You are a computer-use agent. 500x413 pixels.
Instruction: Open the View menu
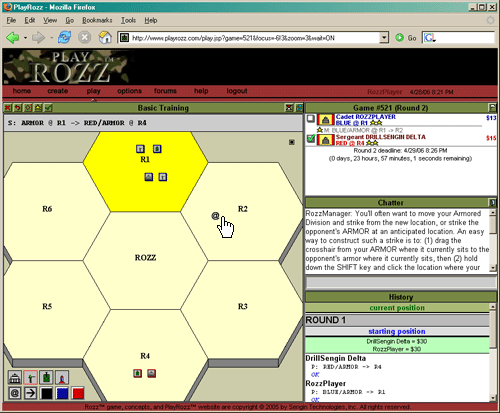coord(50,20)
